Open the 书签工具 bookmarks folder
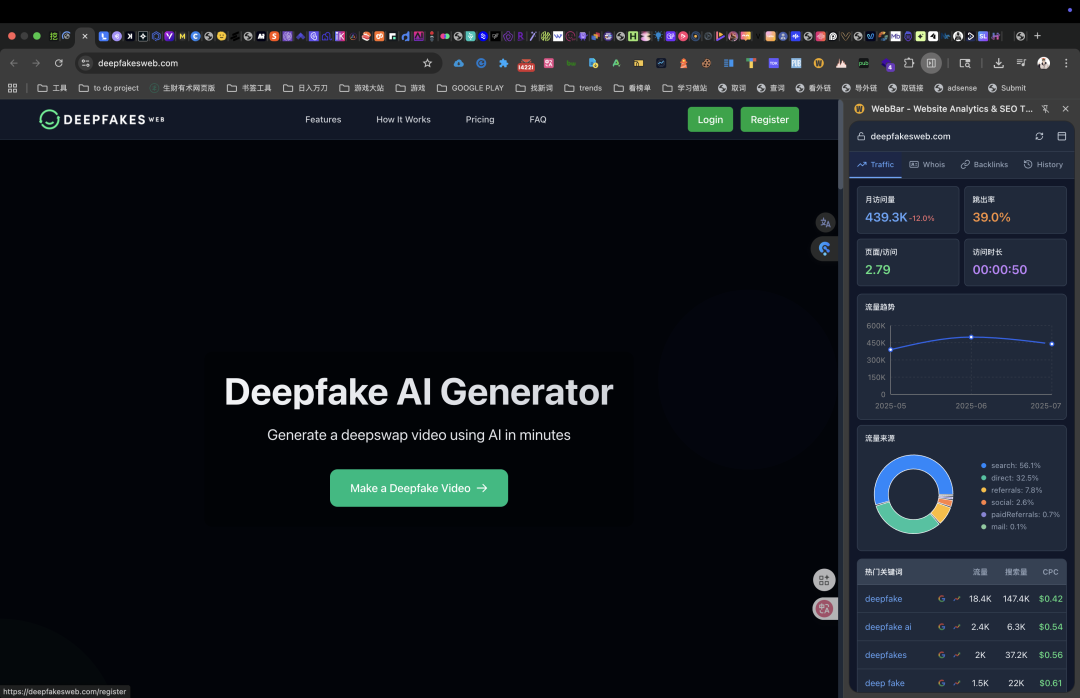 click(x=249, y=88)
